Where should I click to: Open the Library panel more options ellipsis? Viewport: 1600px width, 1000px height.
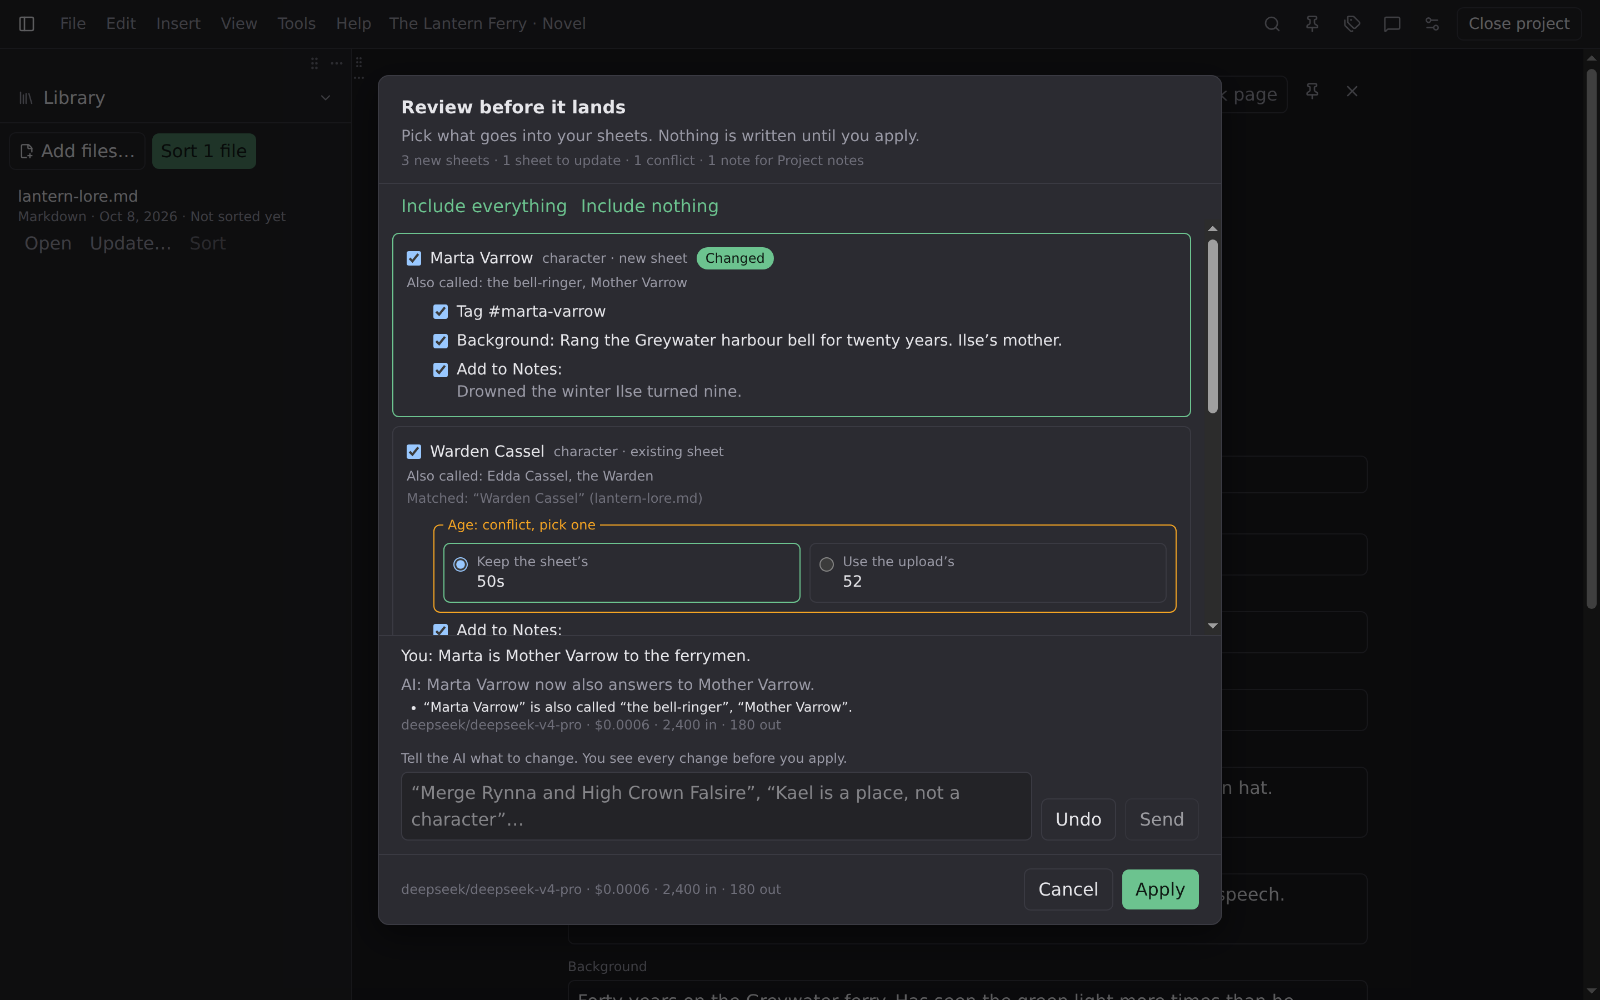tap(336, 63)
